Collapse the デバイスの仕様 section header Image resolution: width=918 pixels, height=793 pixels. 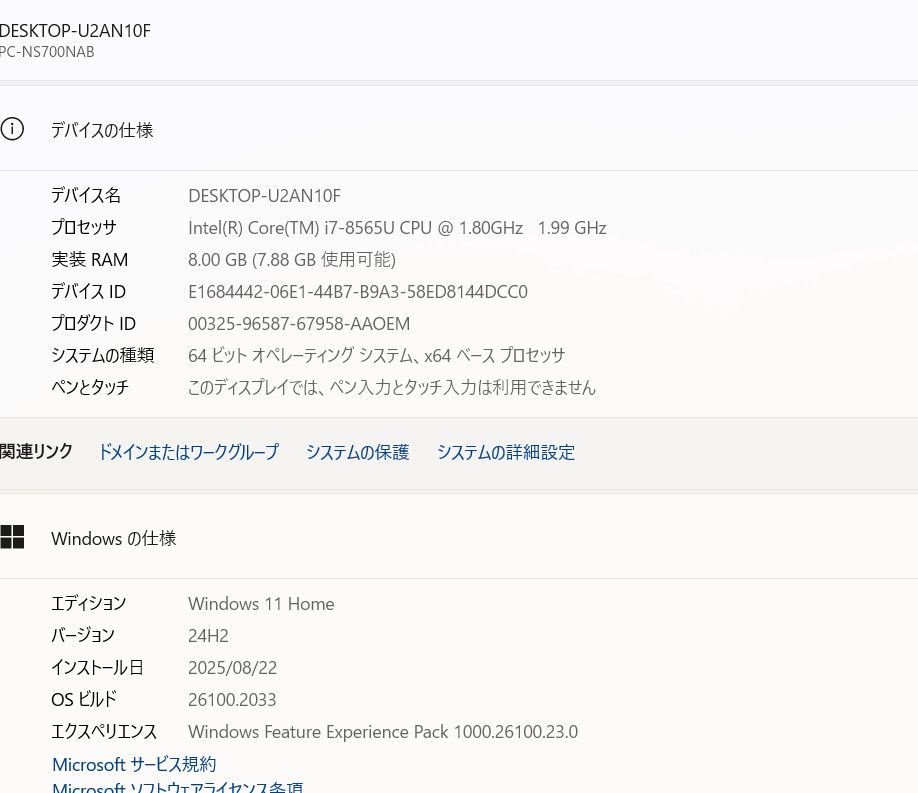click(459, 129)
